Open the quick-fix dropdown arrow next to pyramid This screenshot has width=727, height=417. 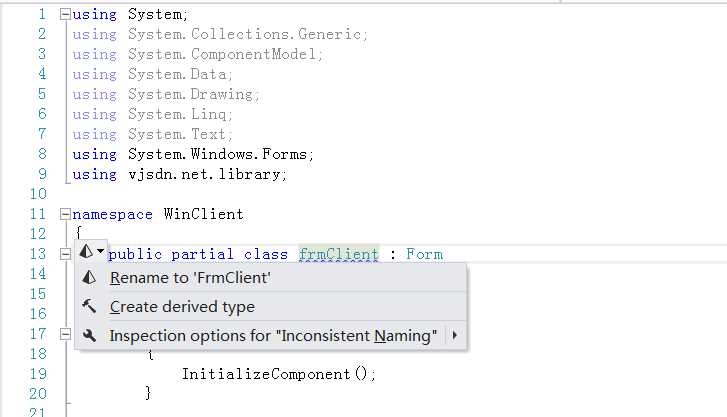click(101, 252)
